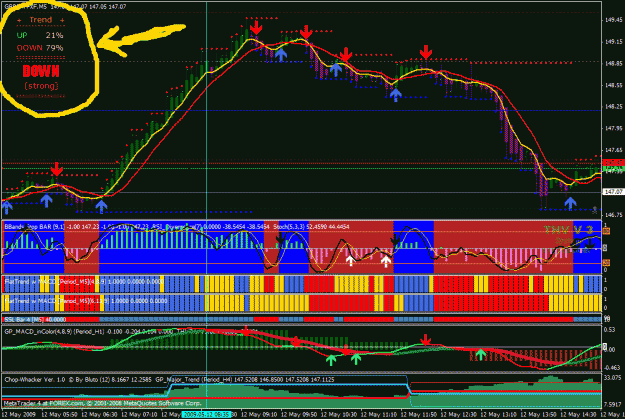The height and width of the screenshot is (419, 625).
Task: Click the blue up arrow below 11:10 candles
Action: point(395,95)
